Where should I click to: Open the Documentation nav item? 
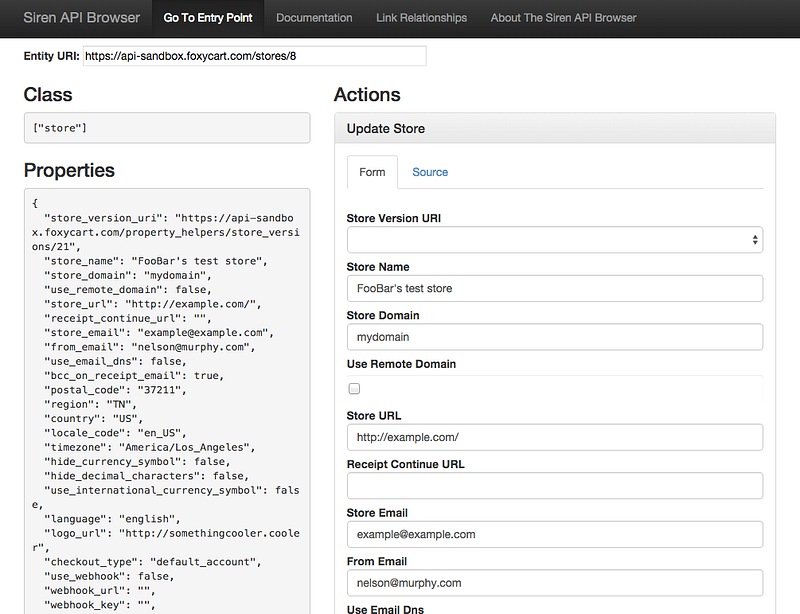tap(314, 18)
